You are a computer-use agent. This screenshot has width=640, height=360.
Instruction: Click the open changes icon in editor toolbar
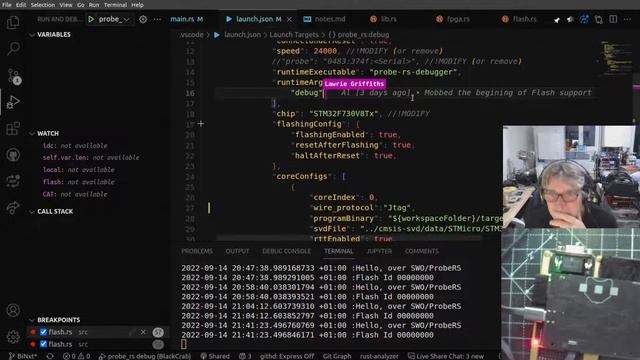point(598,19)
